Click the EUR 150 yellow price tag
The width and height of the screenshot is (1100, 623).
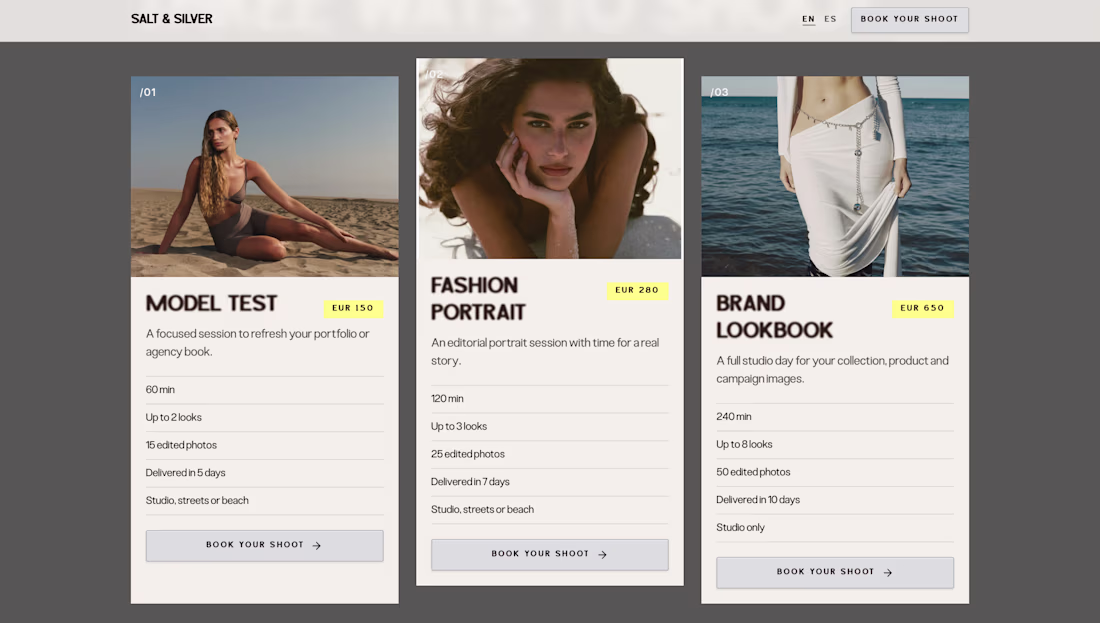pyautogui.click(x=353, y=309)
